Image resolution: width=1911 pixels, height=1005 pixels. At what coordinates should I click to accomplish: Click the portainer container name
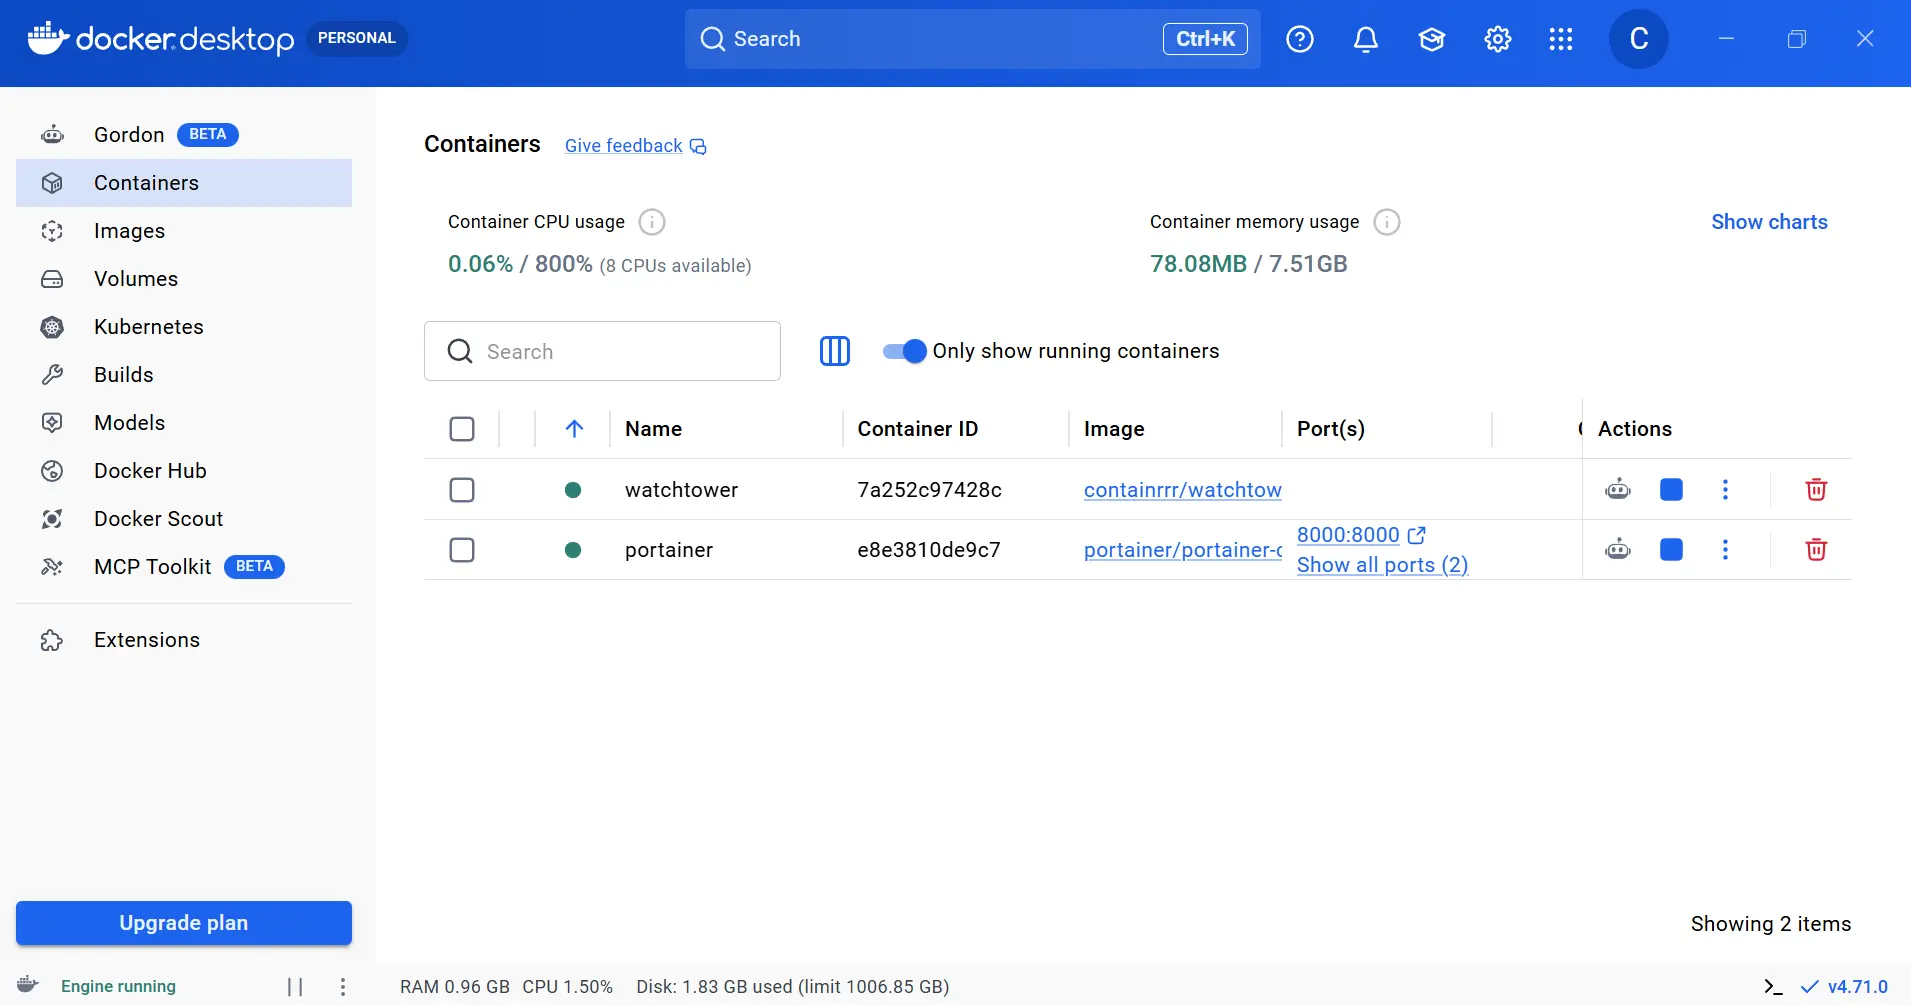click(x=669, y=550)
